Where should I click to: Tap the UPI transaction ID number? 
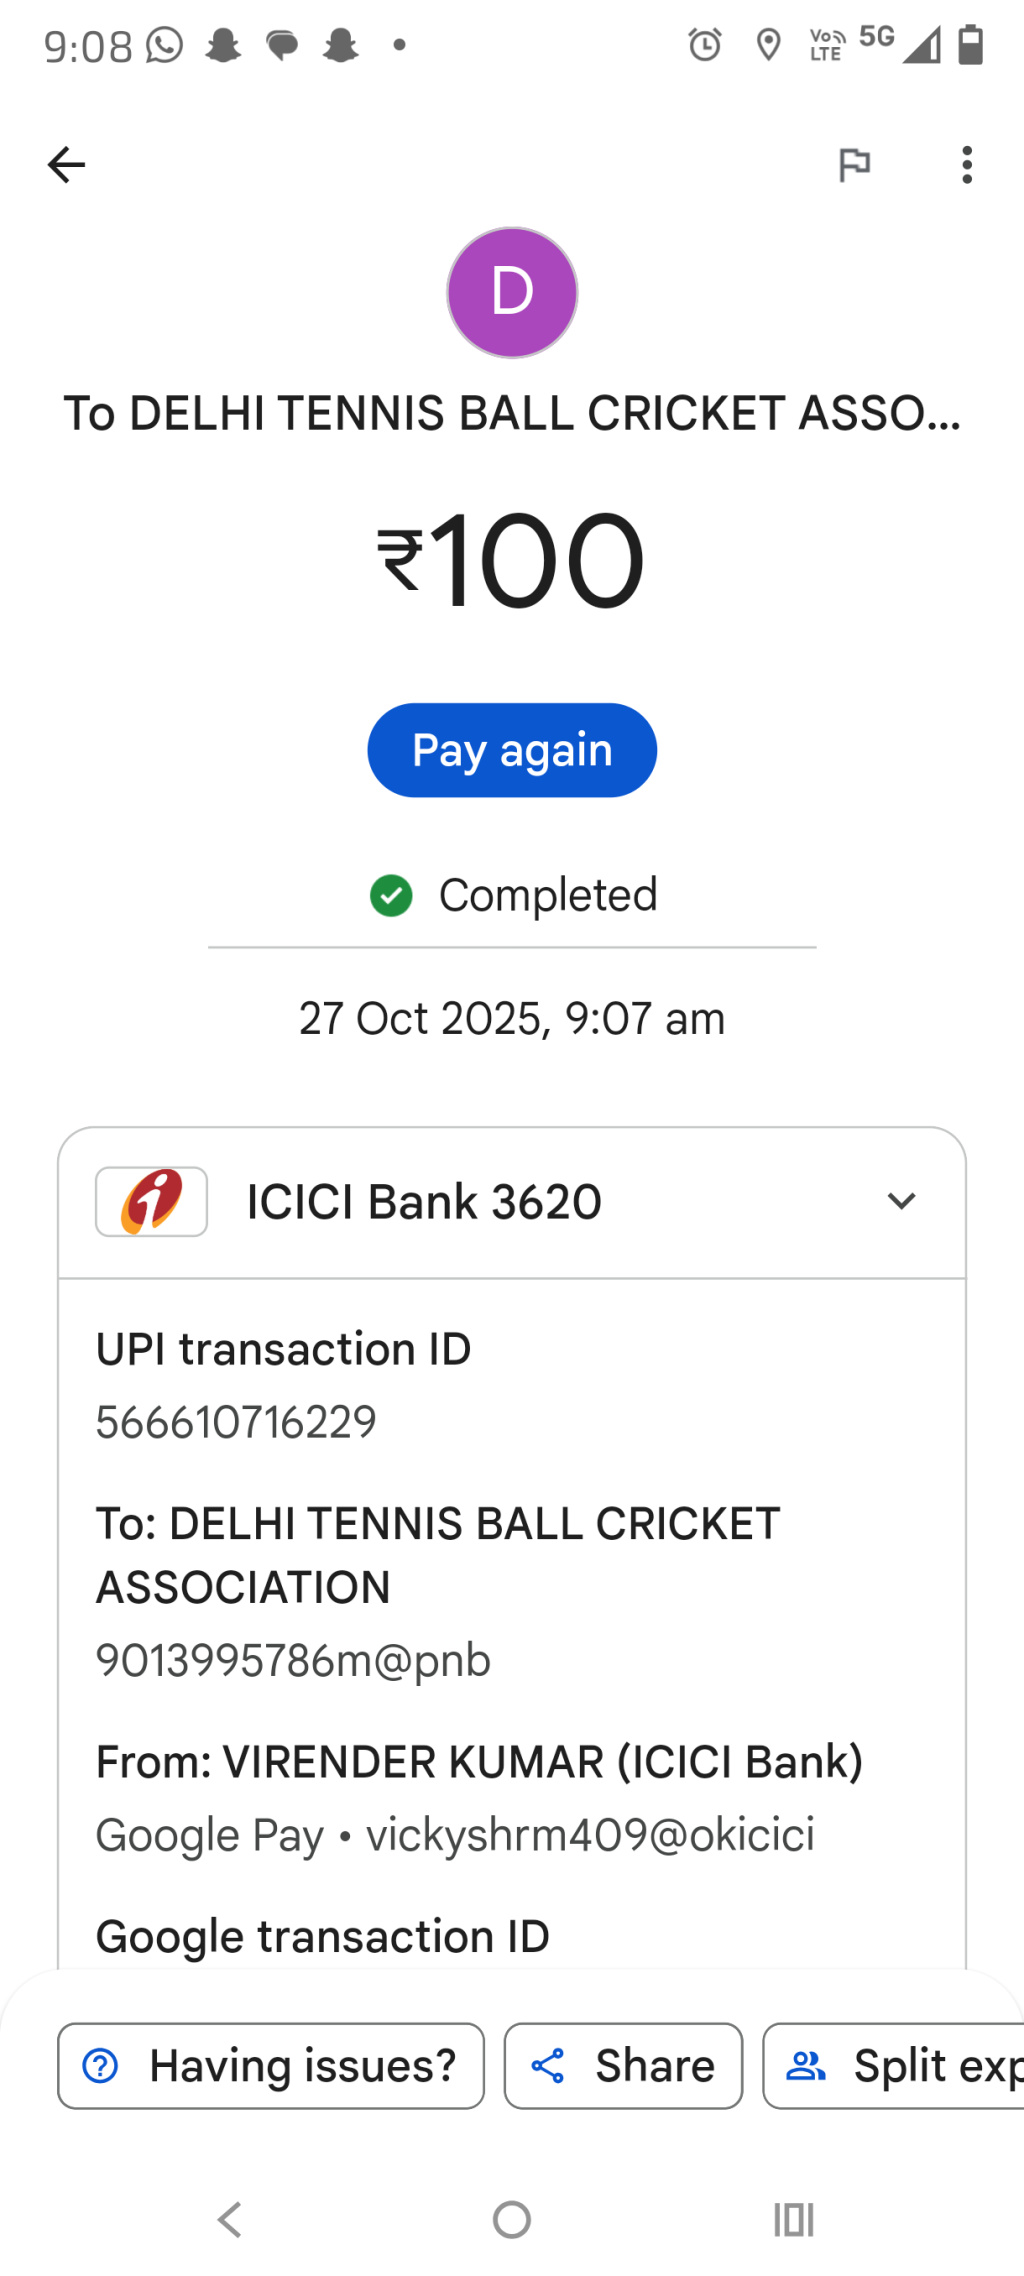(236, 1422)
